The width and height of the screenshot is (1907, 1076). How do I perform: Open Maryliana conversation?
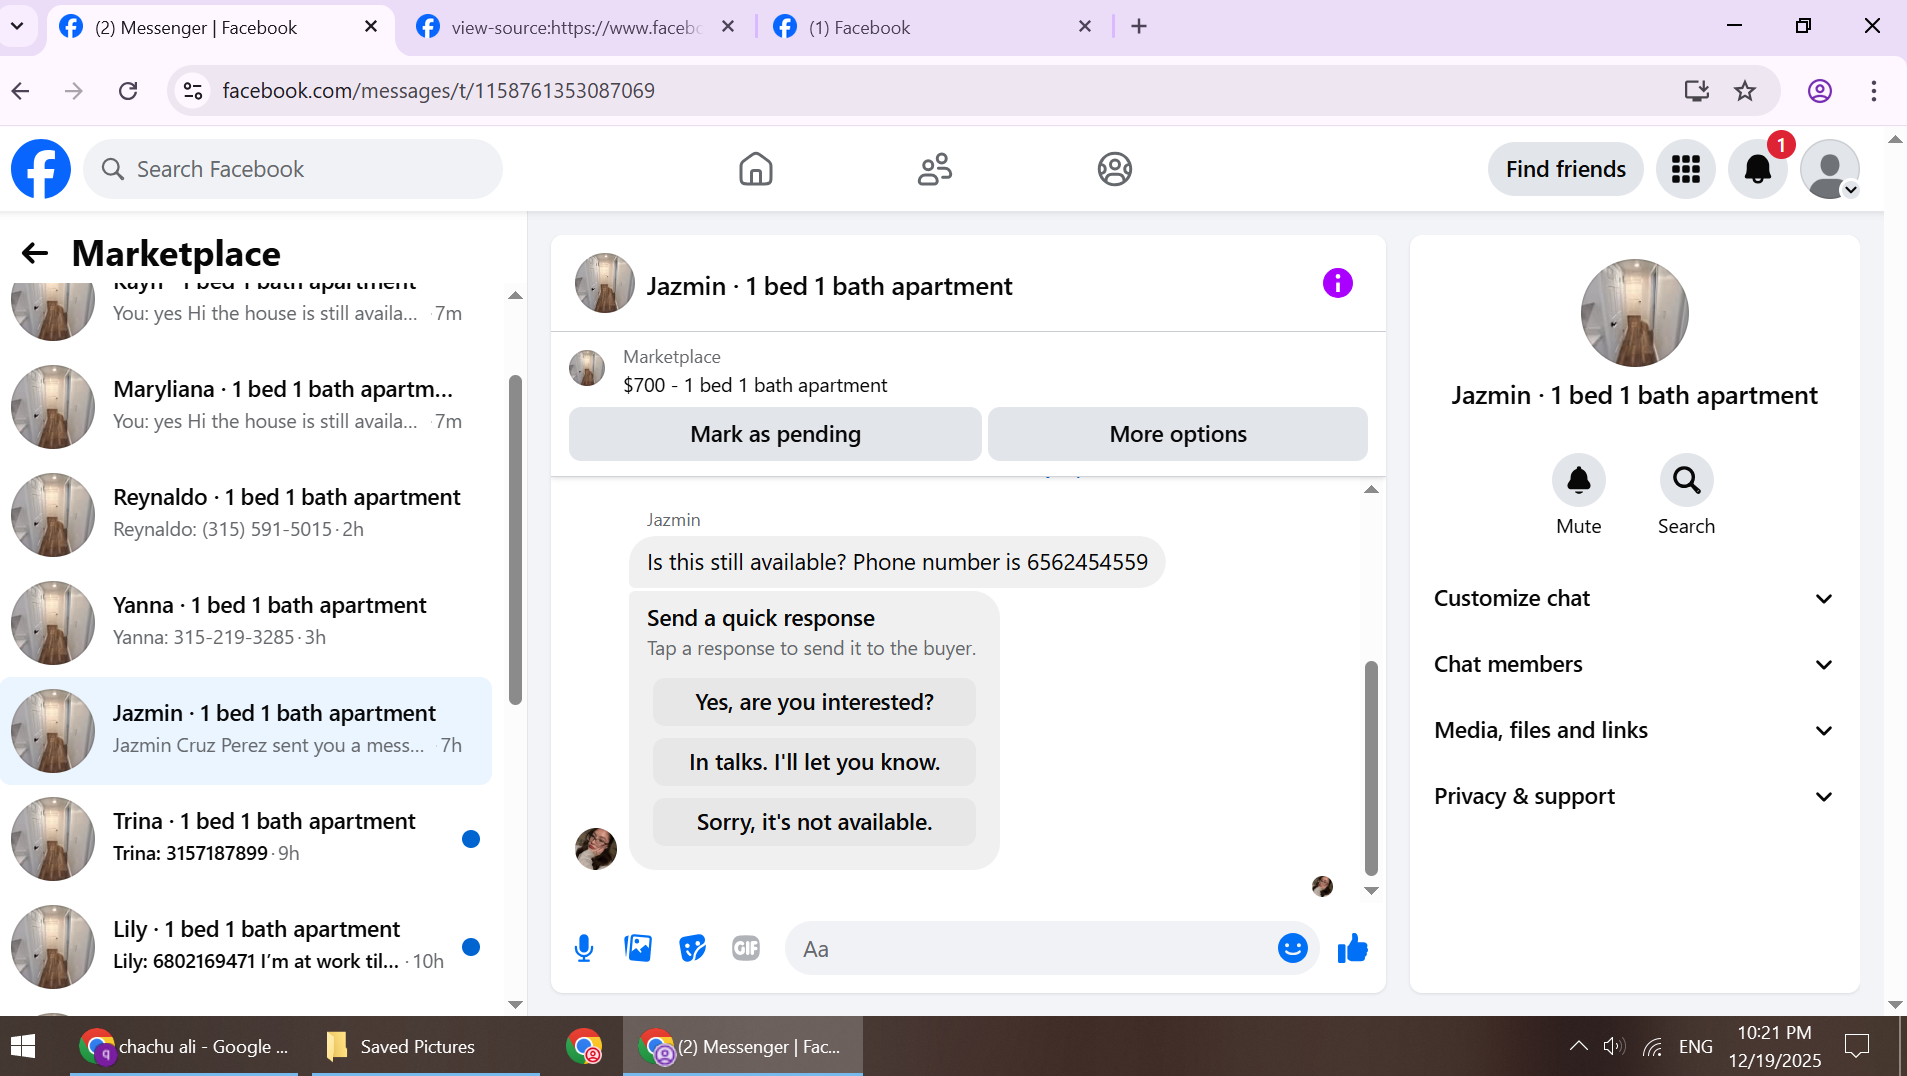pos(246,405)
